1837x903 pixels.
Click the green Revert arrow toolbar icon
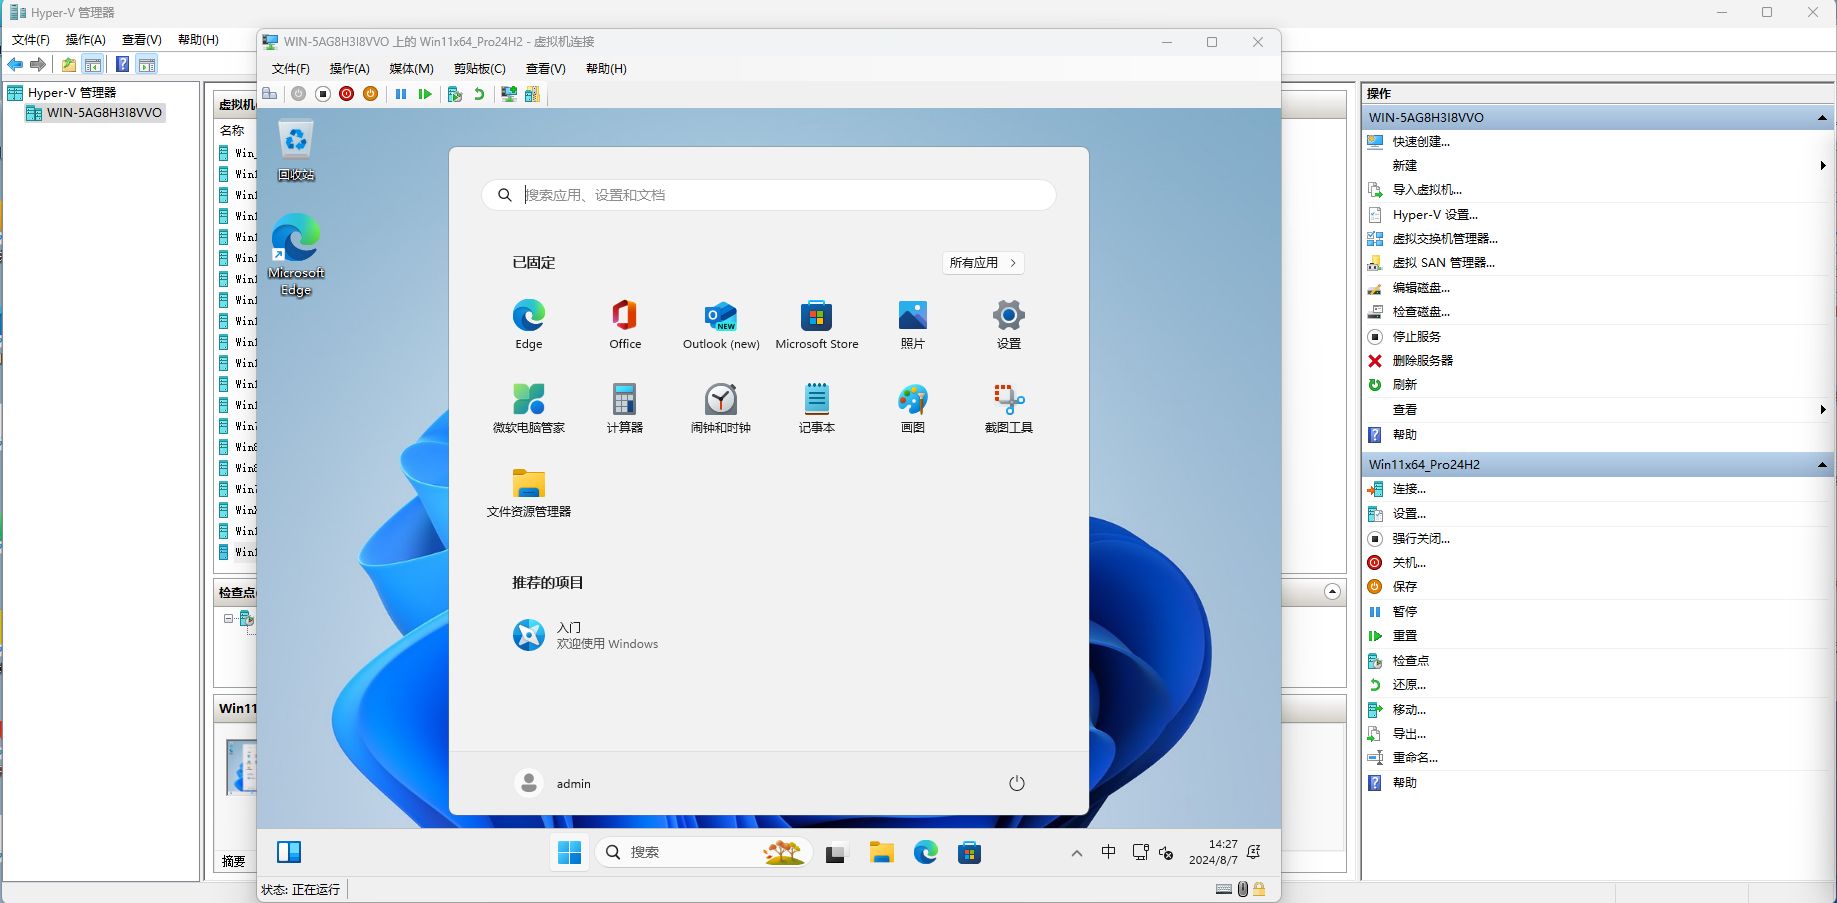[479, 94]
